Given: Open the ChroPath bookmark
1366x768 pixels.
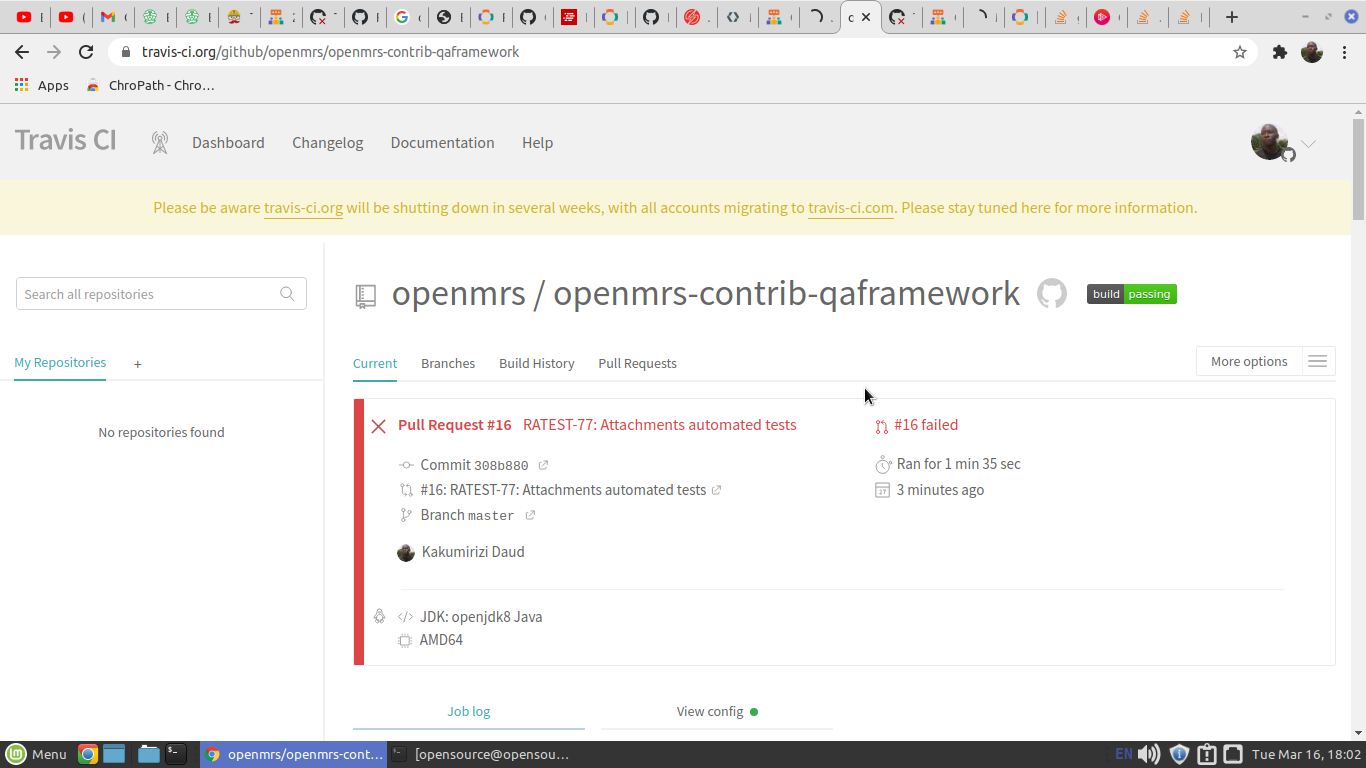Looking at the screenshot, I should point(151,85).
